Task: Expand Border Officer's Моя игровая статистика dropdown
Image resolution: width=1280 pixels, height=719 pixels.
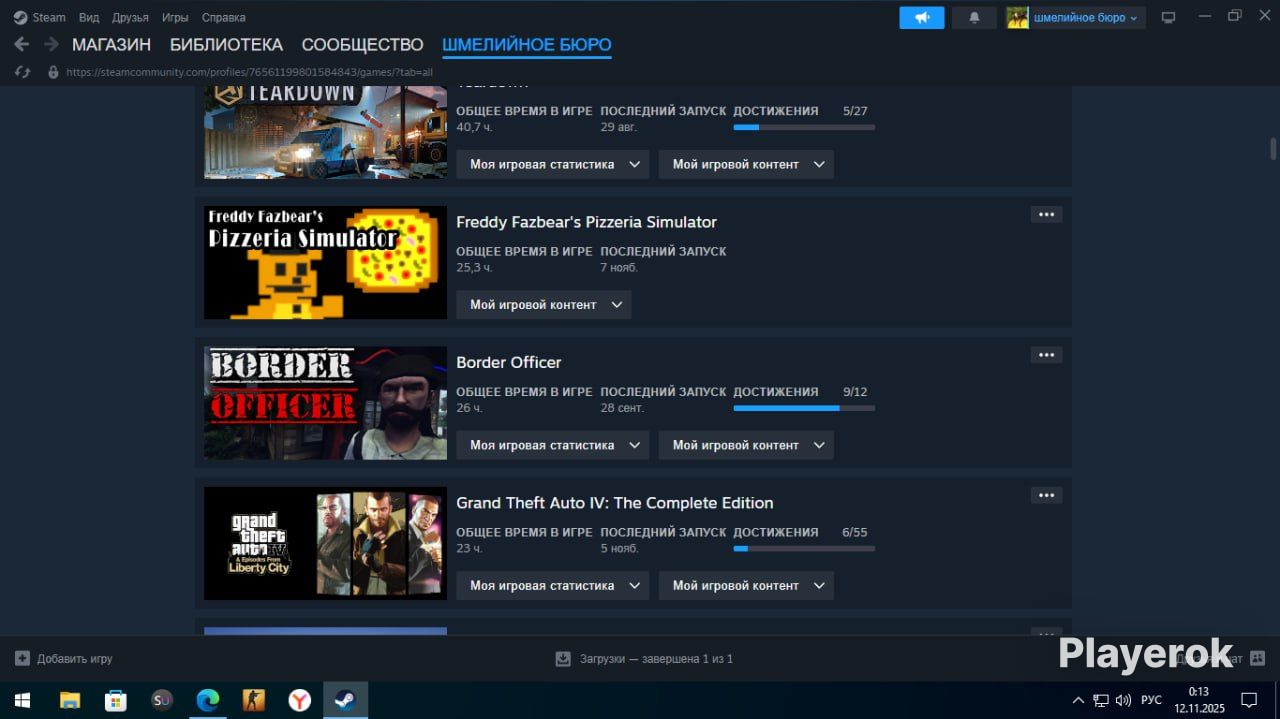Action: tap(553, 445)
